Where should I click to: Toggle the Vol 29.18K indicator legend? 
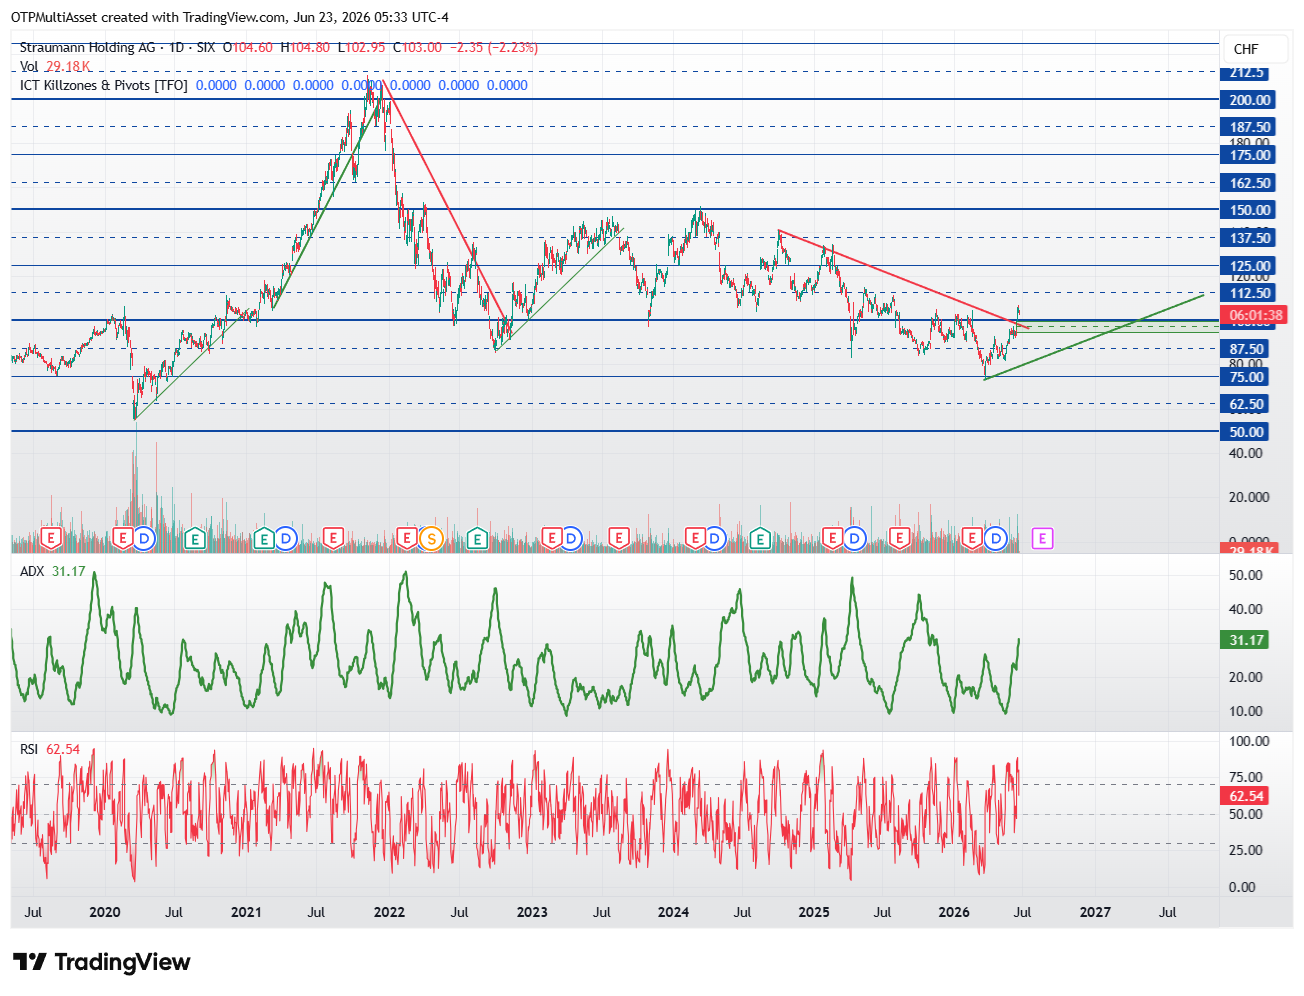[55, 66]
